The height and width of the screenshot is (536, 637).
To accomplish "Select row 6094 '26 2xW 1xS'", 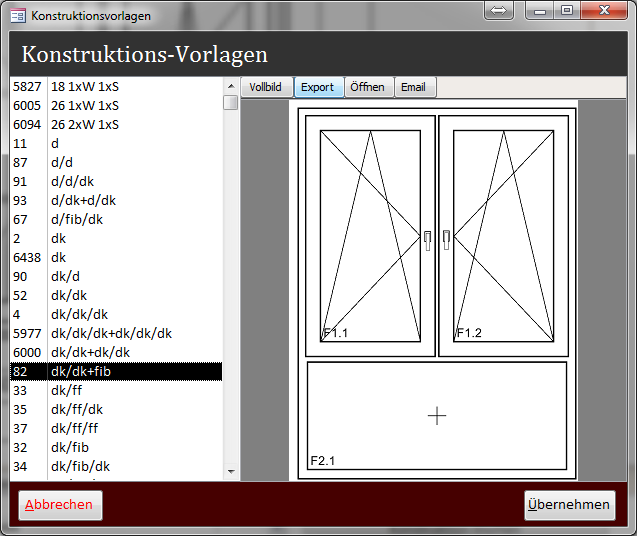I will click(116, 125).
